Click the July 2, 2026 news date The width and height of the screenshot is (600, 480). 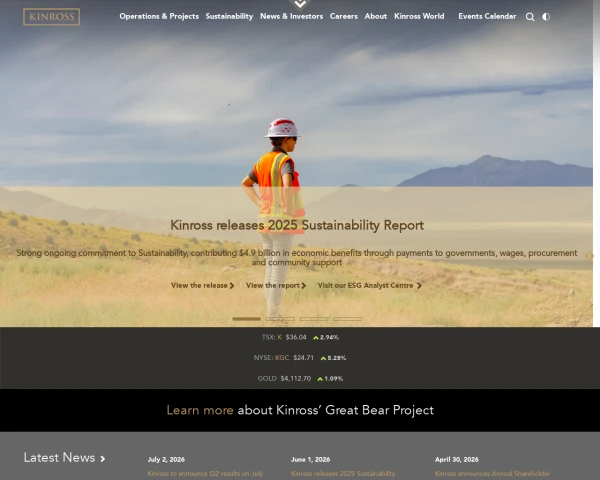[x=166, y=459]
